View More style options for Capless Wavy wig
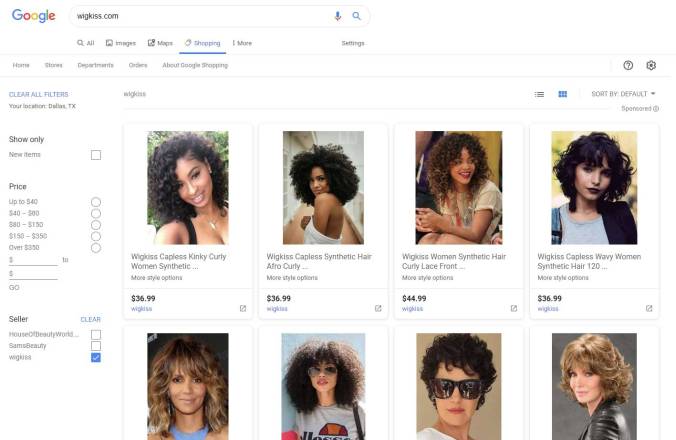 tap(563, 278)
